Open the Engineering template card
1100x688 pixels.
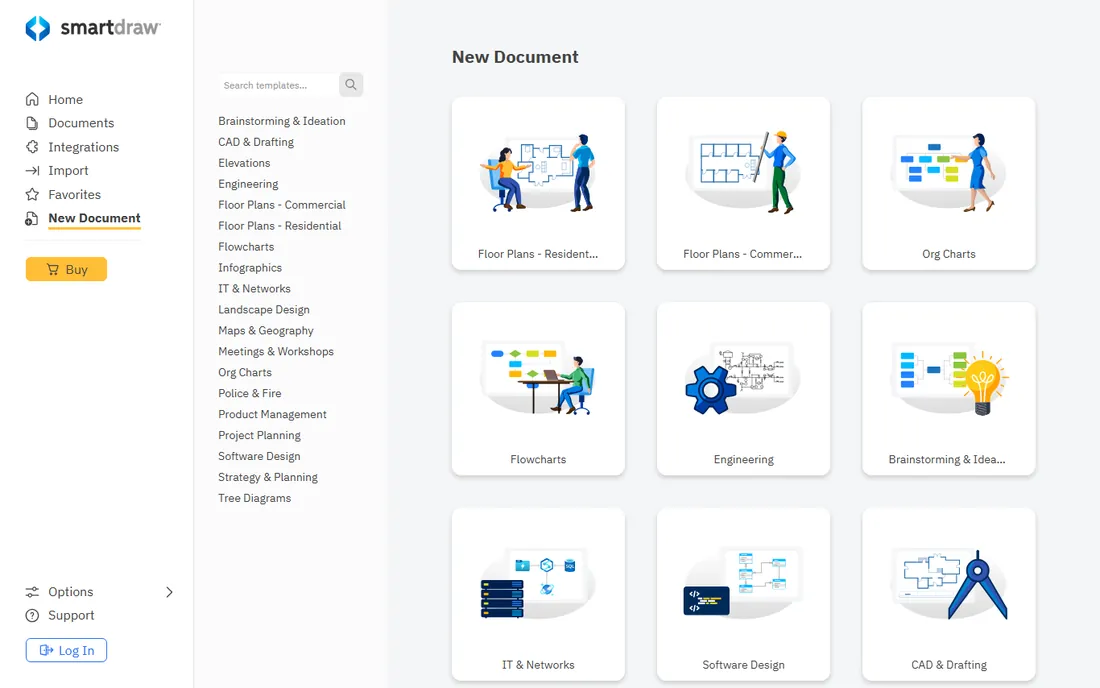[x=744, y=389]
